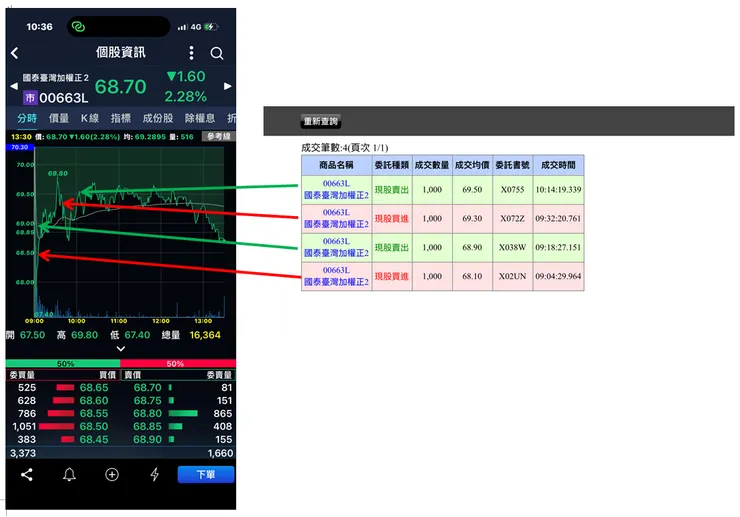
Task: Select bid price 68.65 row
Action: pyautogui.click(x=63, y=388)
